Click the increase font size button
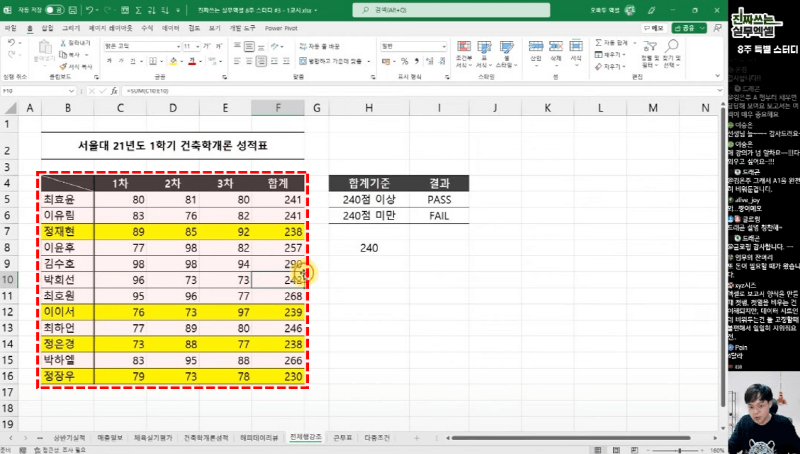This screenshot has height=454, width=800. [207, 46]
